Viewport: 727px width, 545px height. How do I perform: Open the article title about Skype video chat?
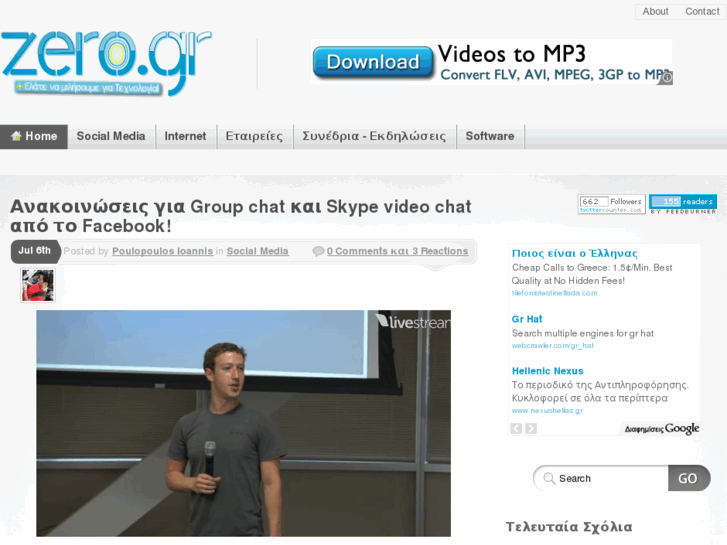pos(241,216)
